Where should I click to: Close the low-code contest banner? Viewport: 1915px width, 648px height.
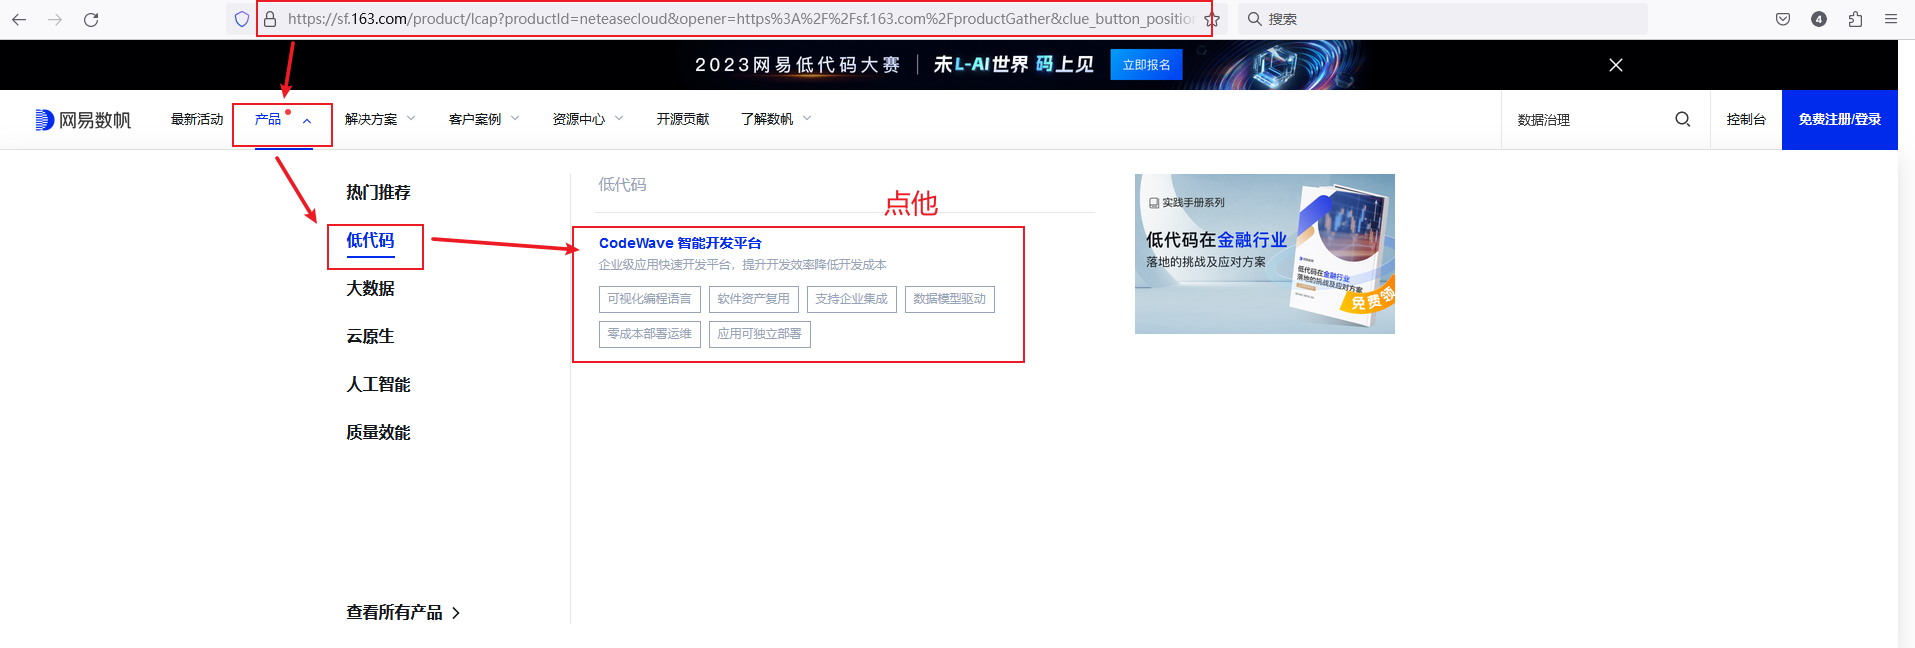[1616, 65]
